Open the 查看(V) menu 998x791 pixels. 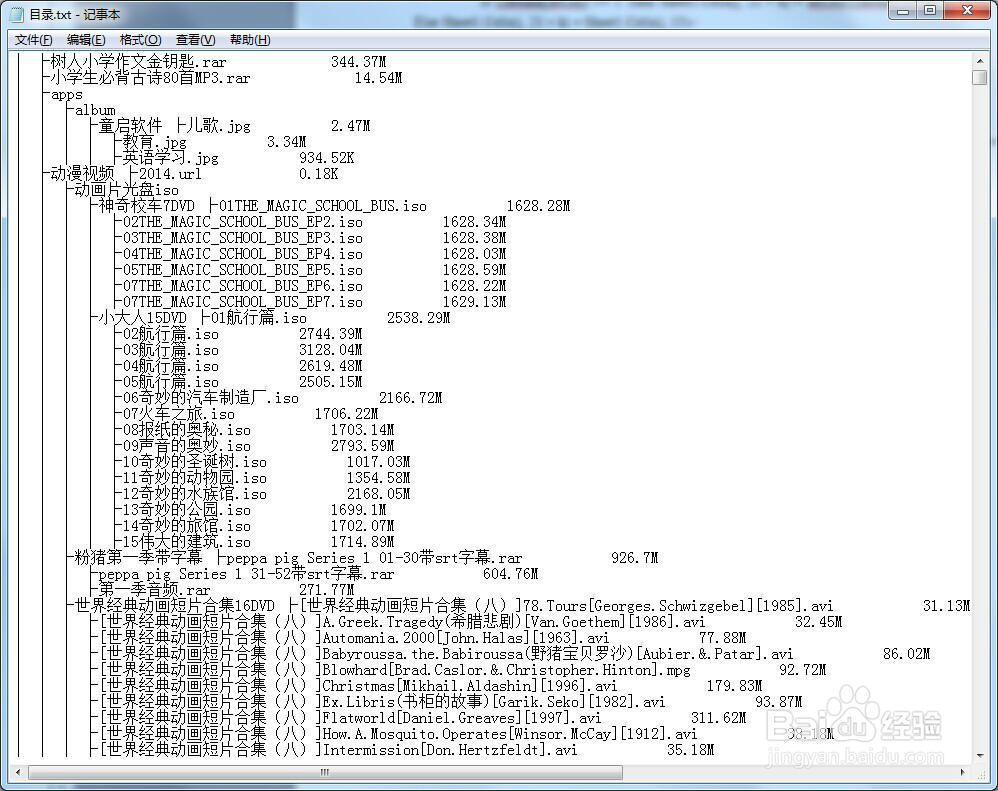click(195, 40)
